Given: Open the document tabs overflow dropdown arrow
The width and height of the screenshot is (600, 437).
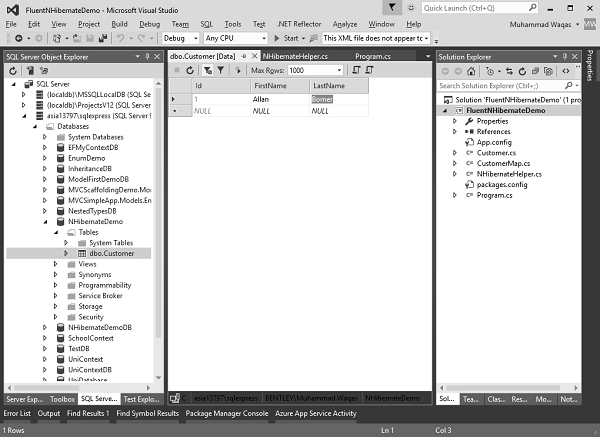Looking at the screenshot, I should (428, 56).
